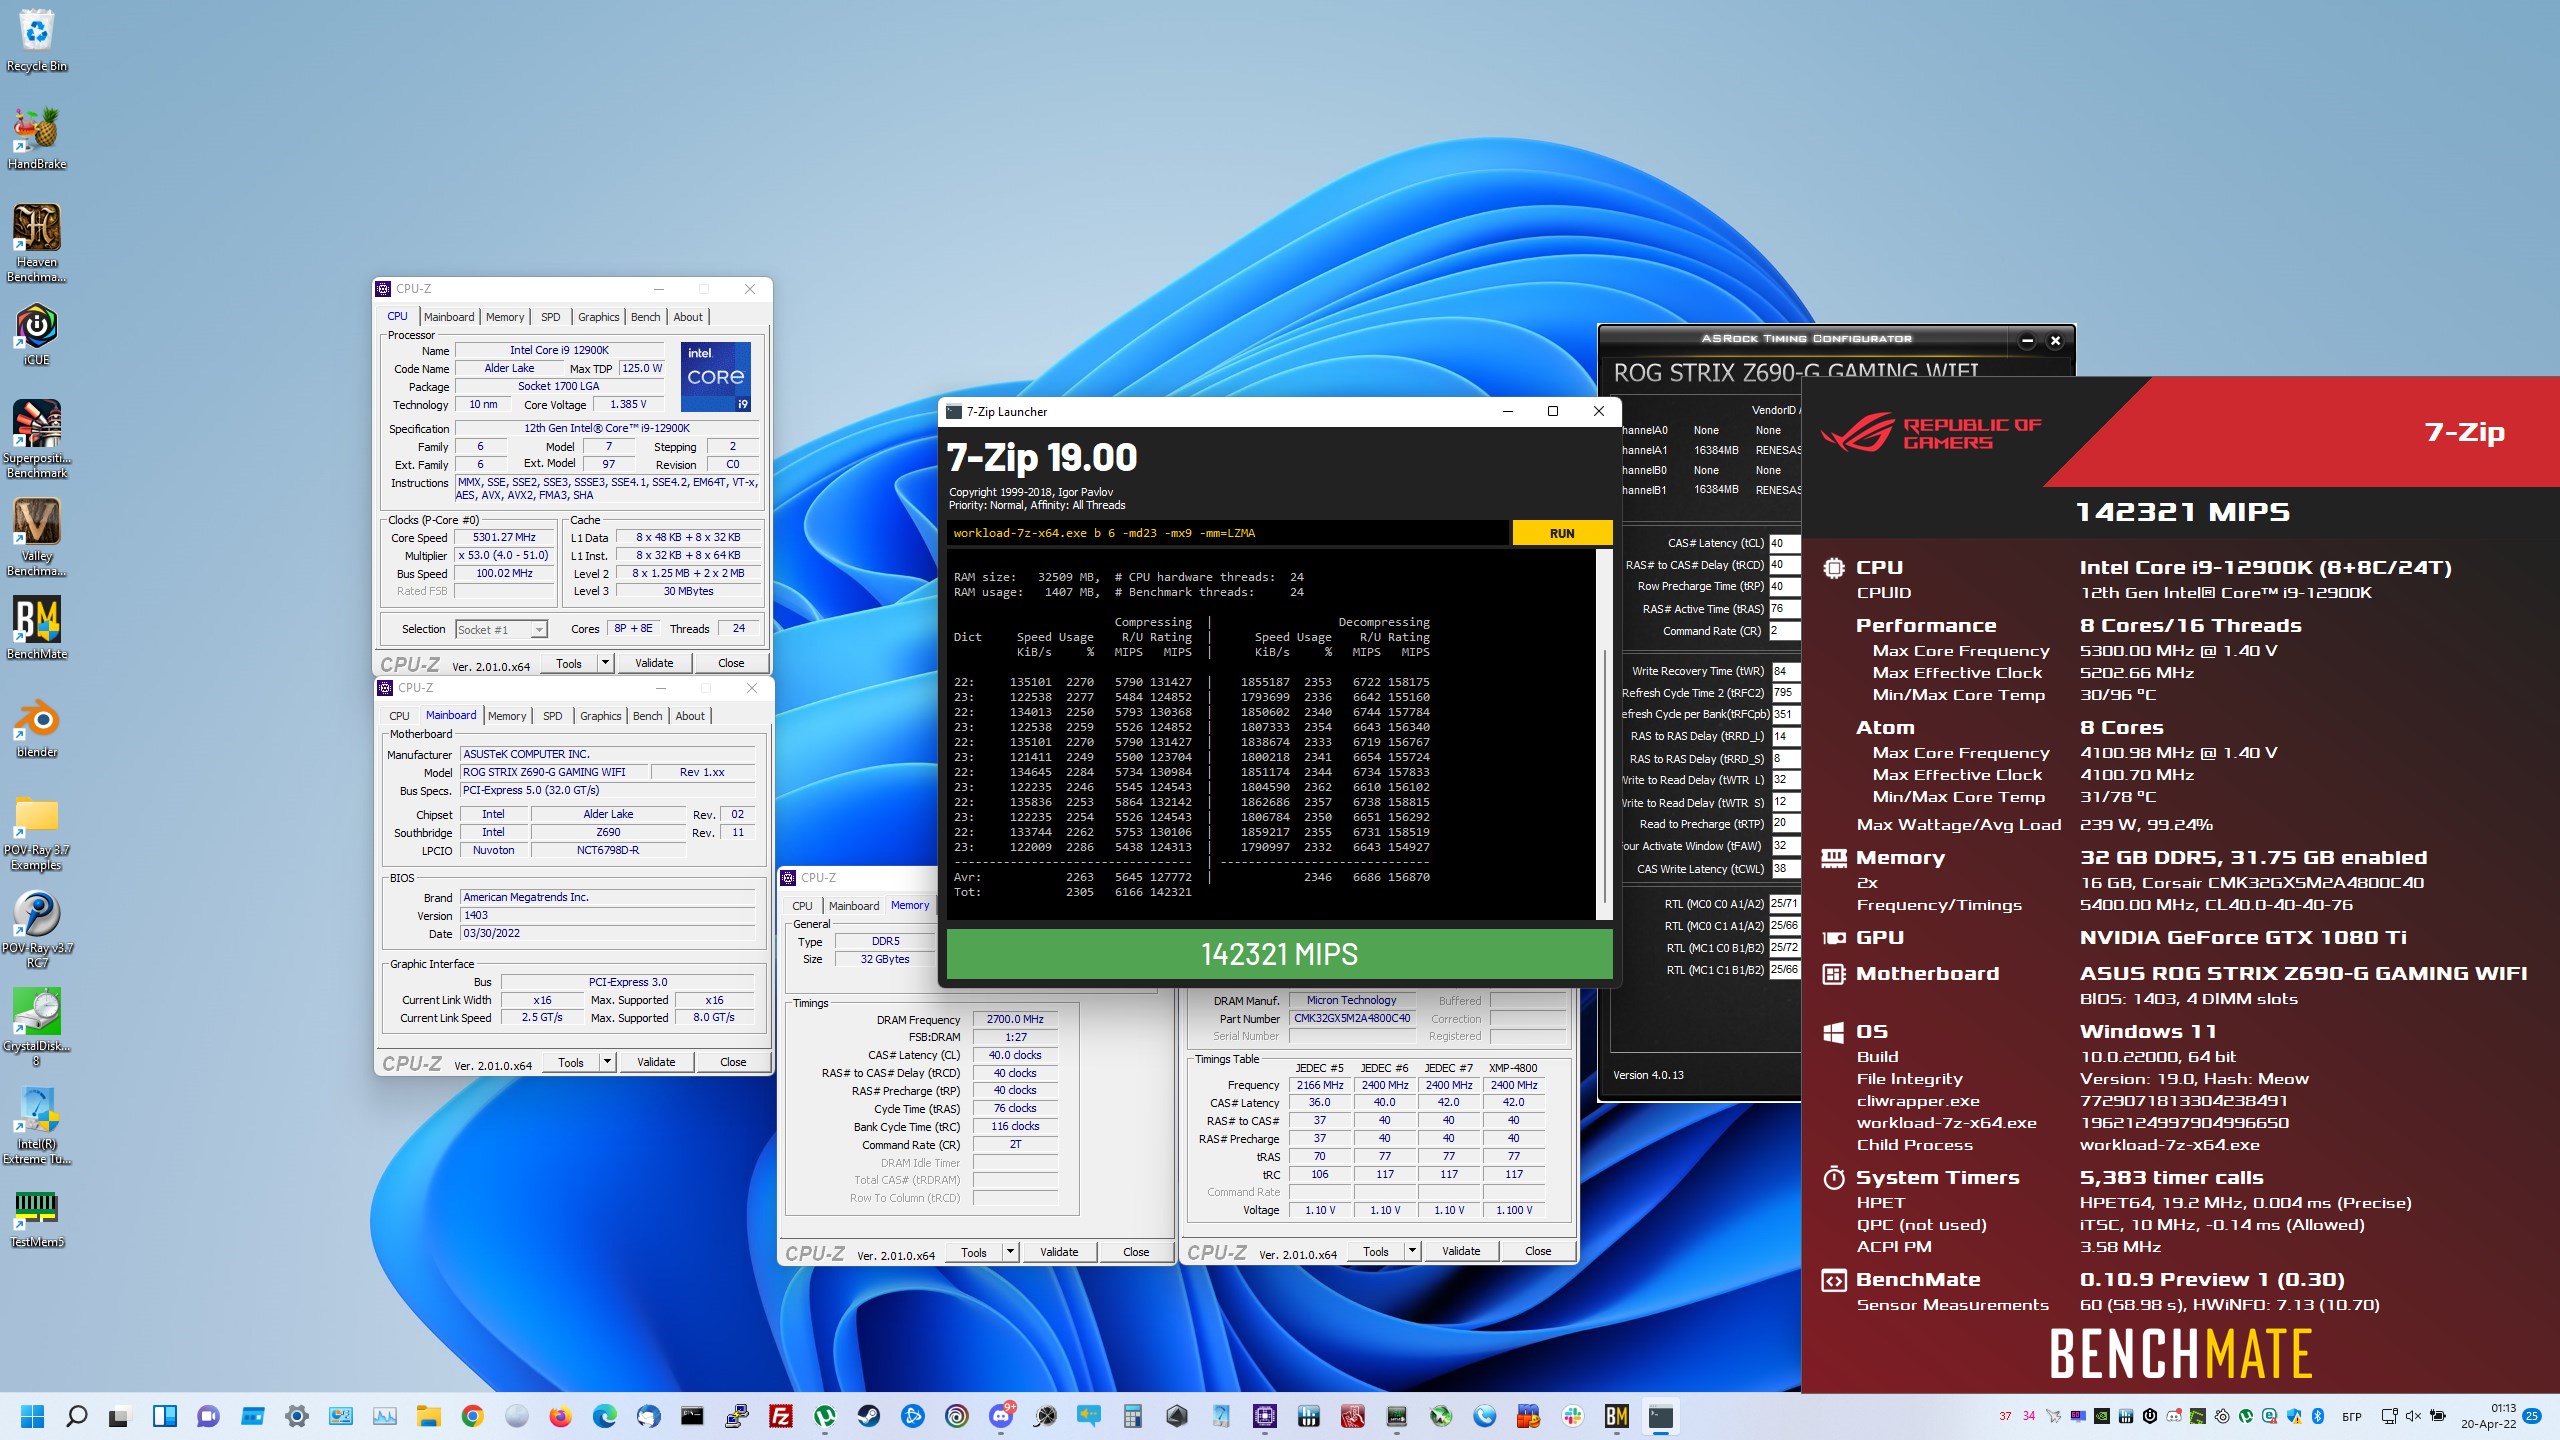Click Close in the SPD CPU-Z window
The width and height of the screenshot is (2560, 1440).
tap(1538, 1251)
